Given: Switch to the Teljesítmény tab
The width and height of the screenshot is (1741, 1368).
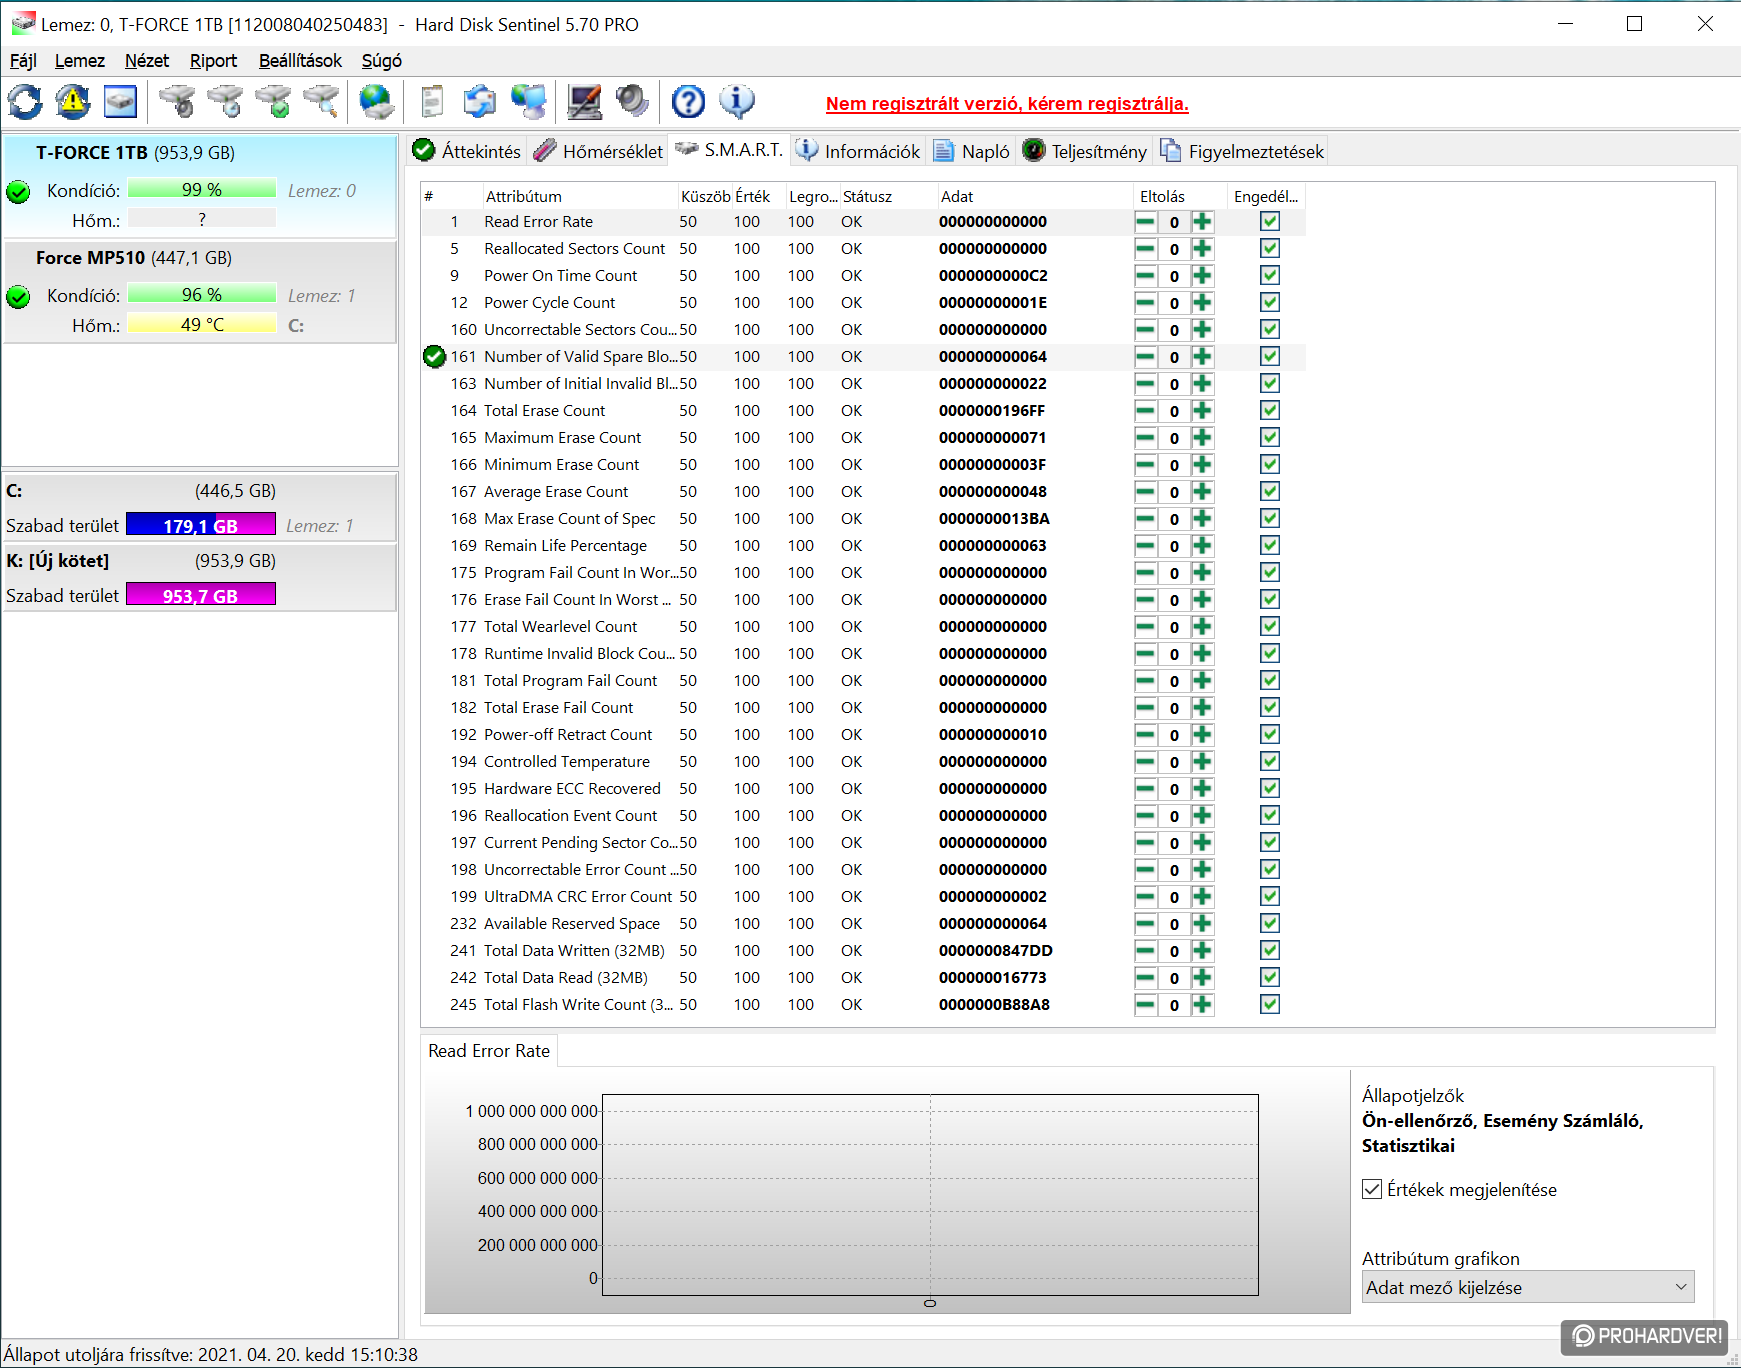Looking at the screenshot, I should 1085,151.
